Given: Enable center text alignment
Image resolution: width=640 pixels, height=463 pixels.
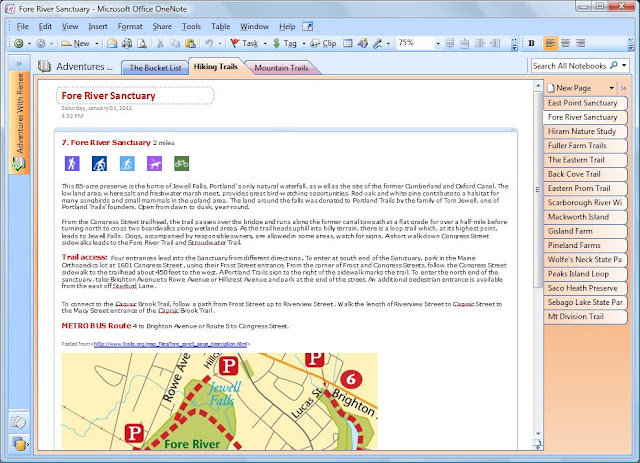Looking at the screenshot, I should pyautogui.click(x=565, y=43).
